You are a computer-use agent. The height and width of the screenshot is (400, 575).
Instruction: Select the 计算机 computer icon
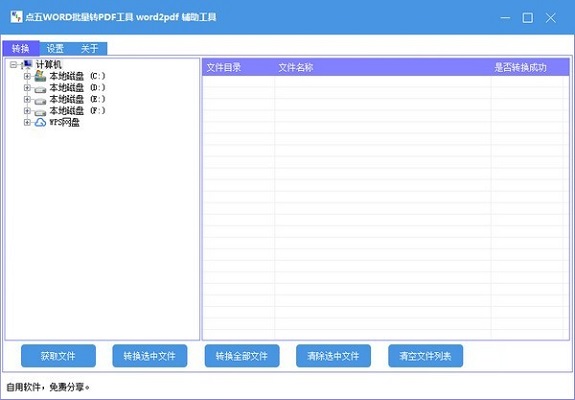(x=28, y=65)
